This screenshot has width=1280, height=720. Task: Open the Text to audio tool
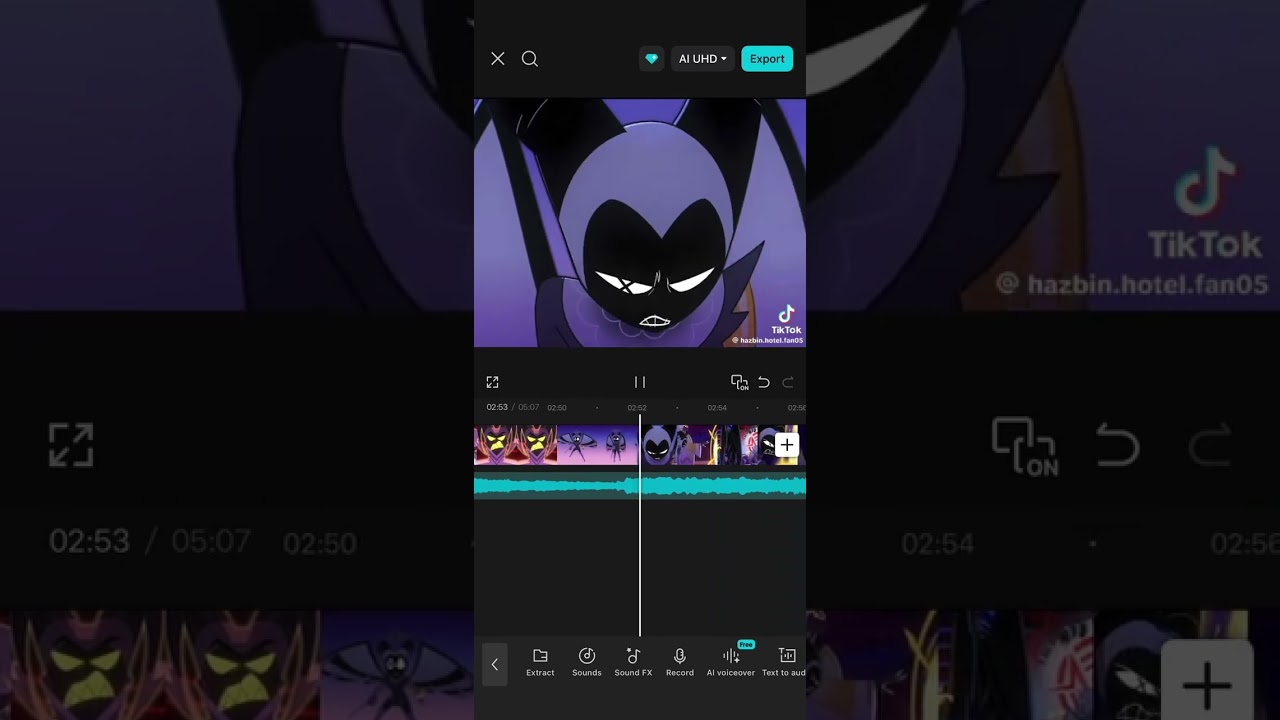[x=784, y=662]
